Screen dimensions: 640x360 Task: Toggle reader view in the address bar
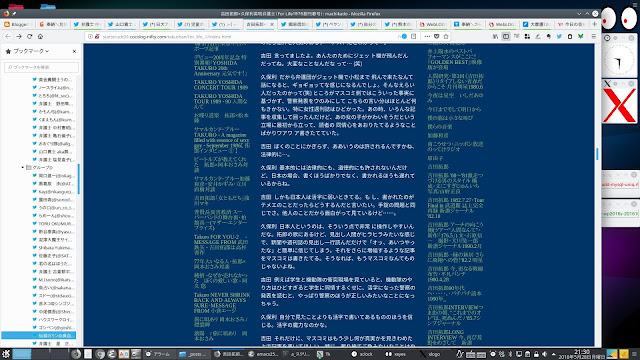[x=413, y=36]
